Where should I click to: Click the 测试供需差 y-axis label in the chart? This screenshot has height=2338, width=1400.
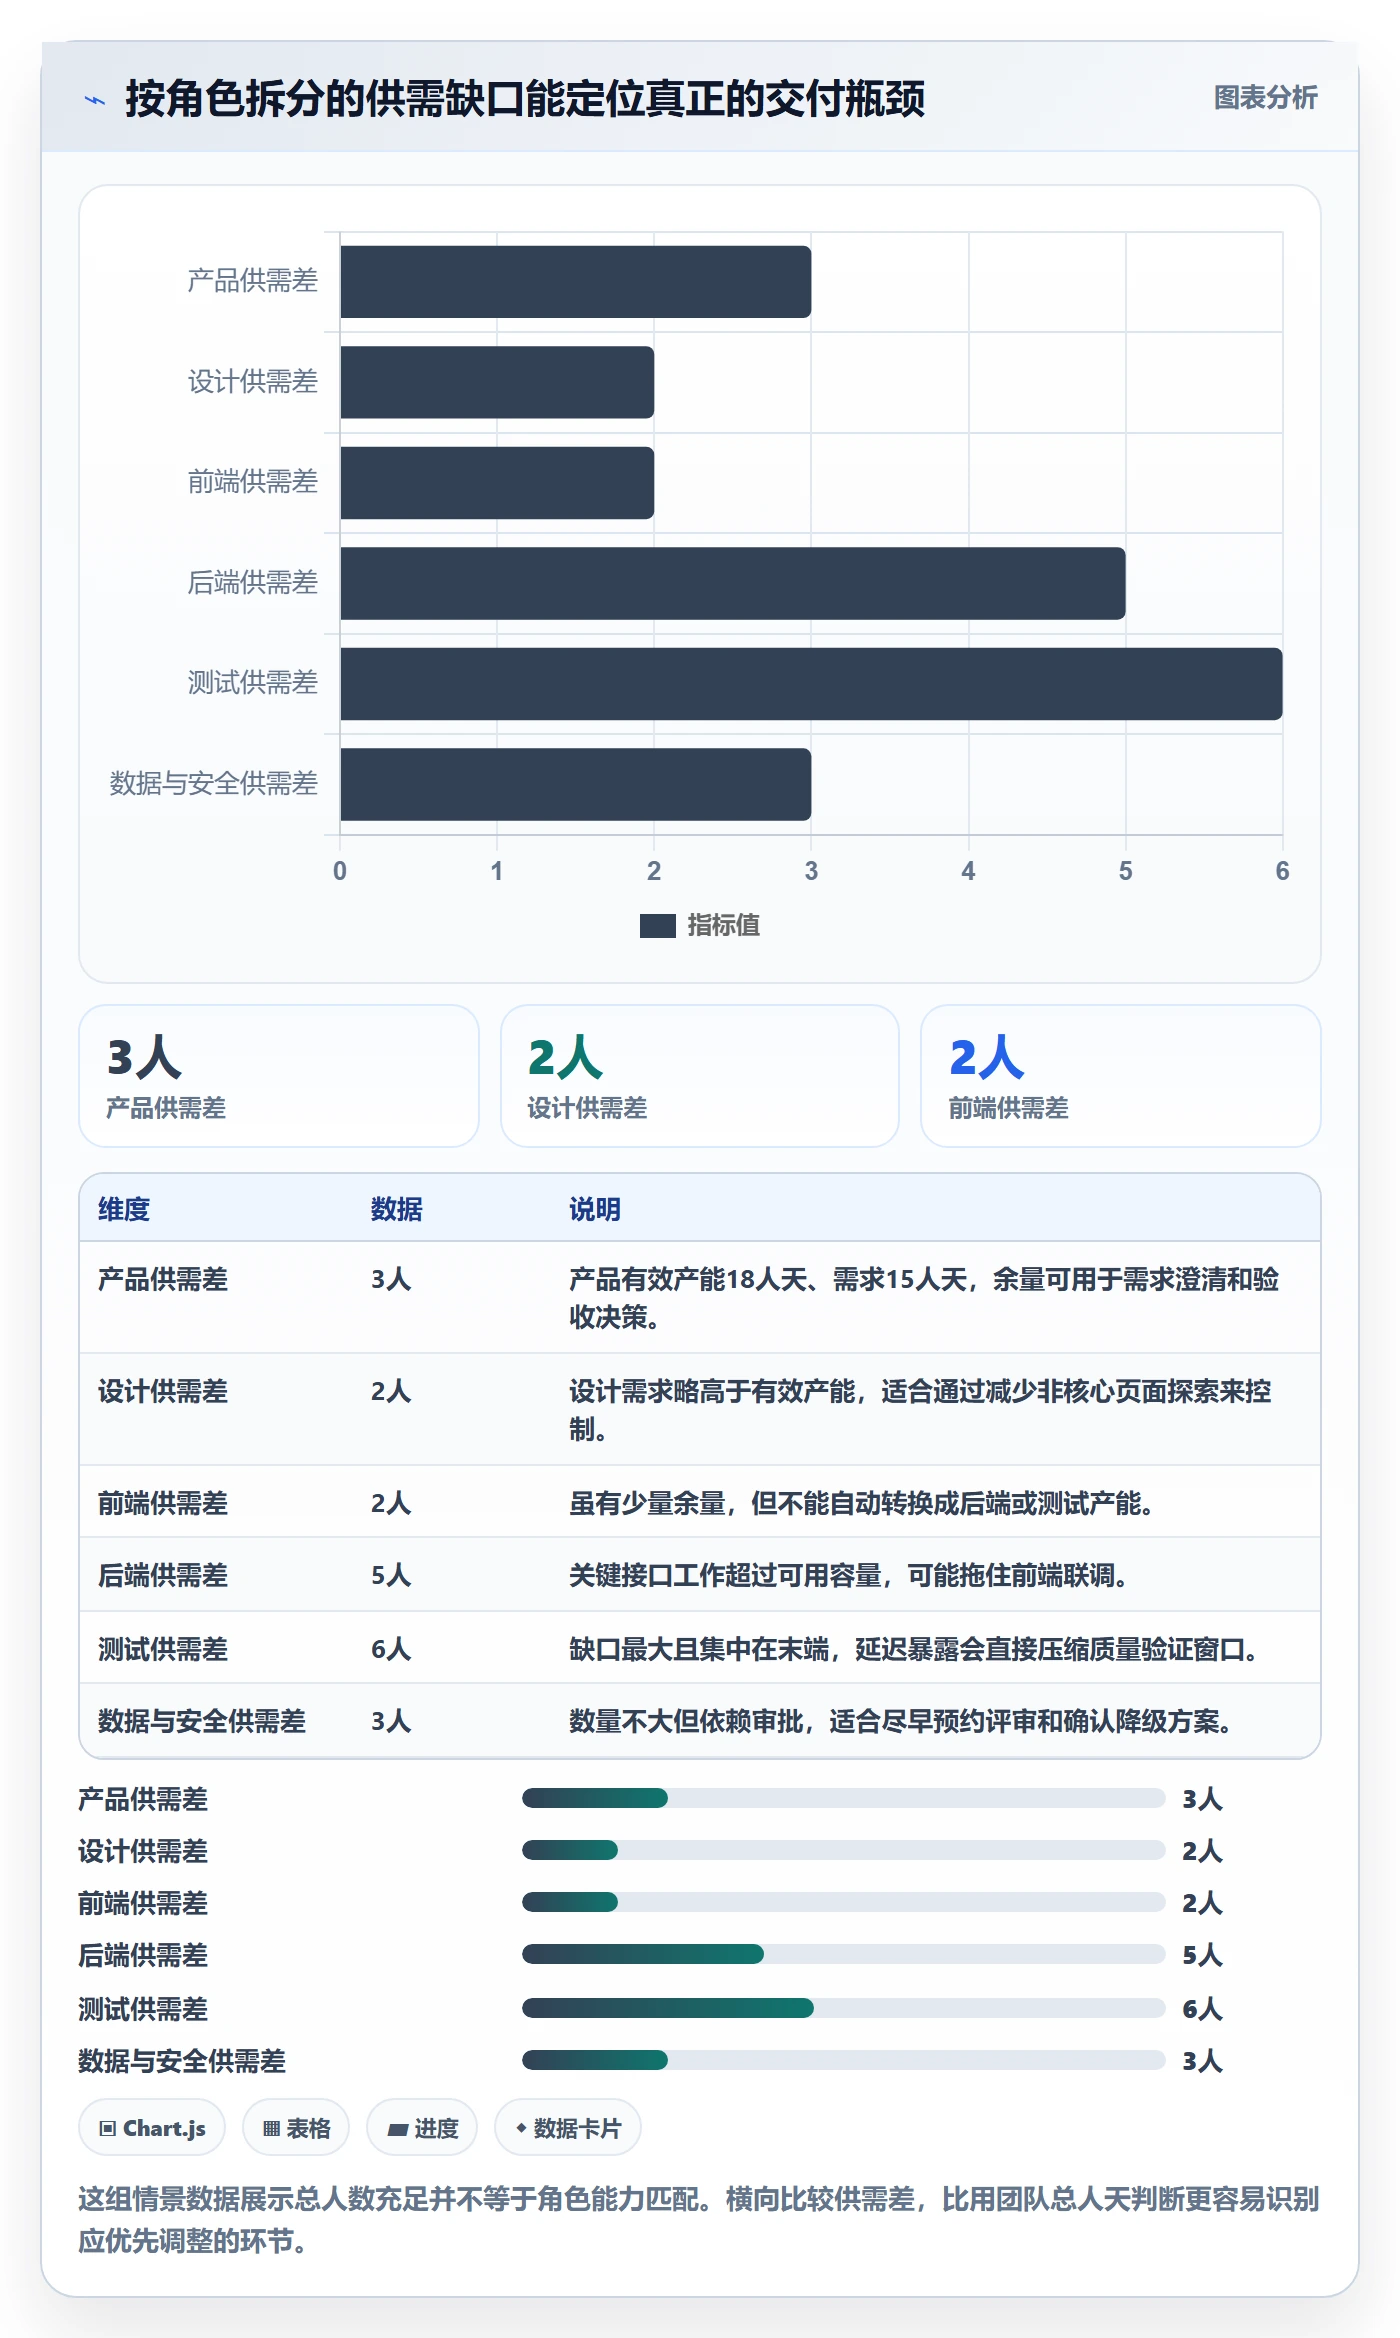pos(253,683)
